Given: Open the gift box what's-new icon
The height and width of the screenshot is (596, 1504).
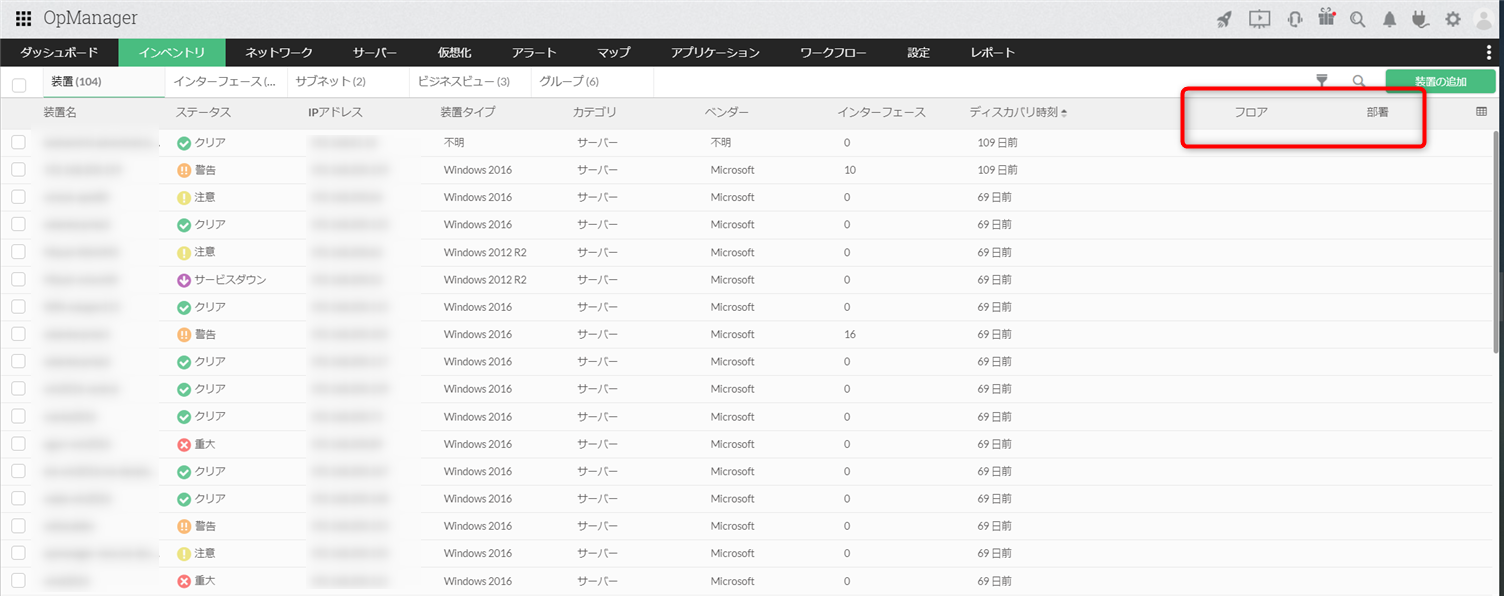Looking at the screenshot, I should point(1327,18).
